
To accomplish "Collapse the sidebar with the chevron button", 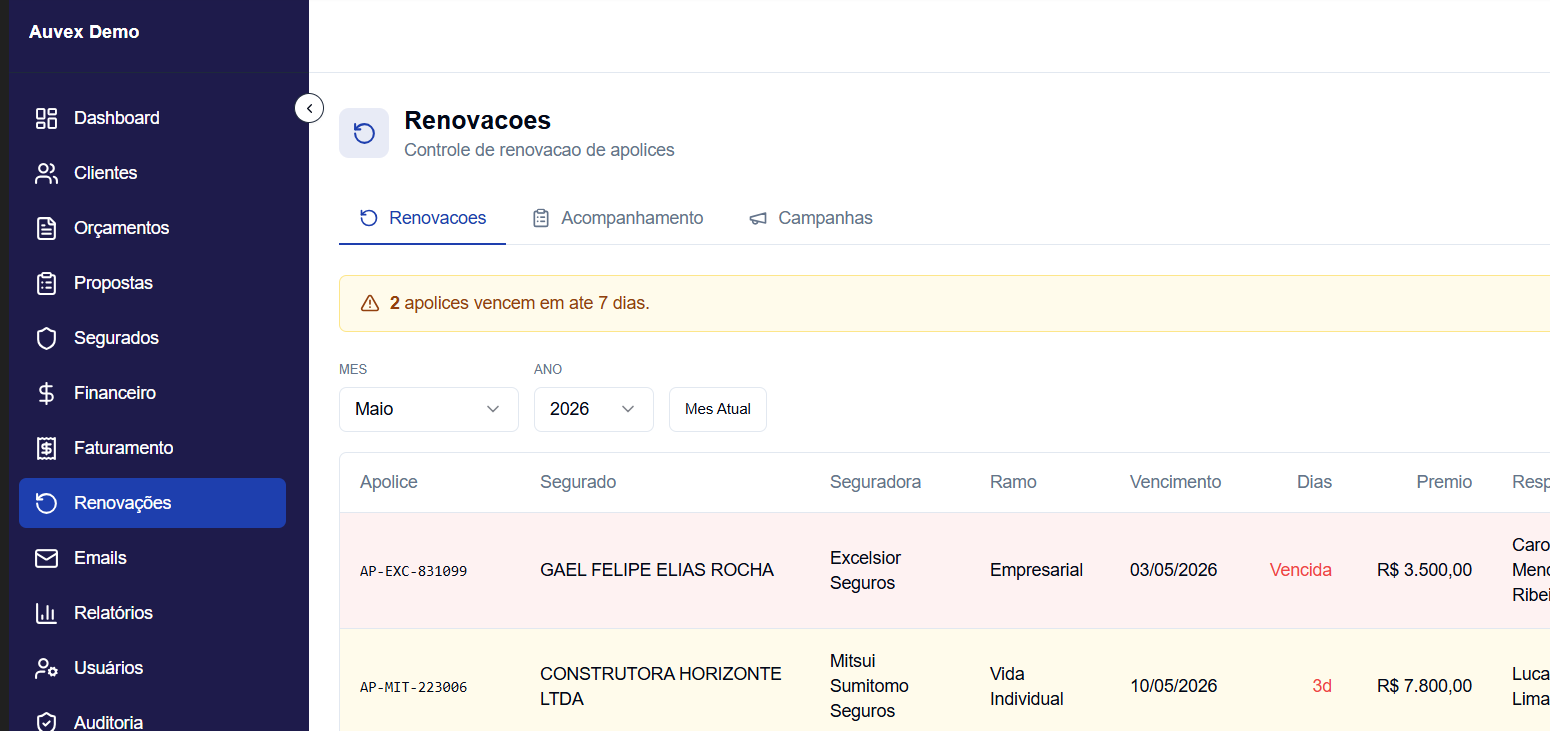I will click(x=309, y=107).
